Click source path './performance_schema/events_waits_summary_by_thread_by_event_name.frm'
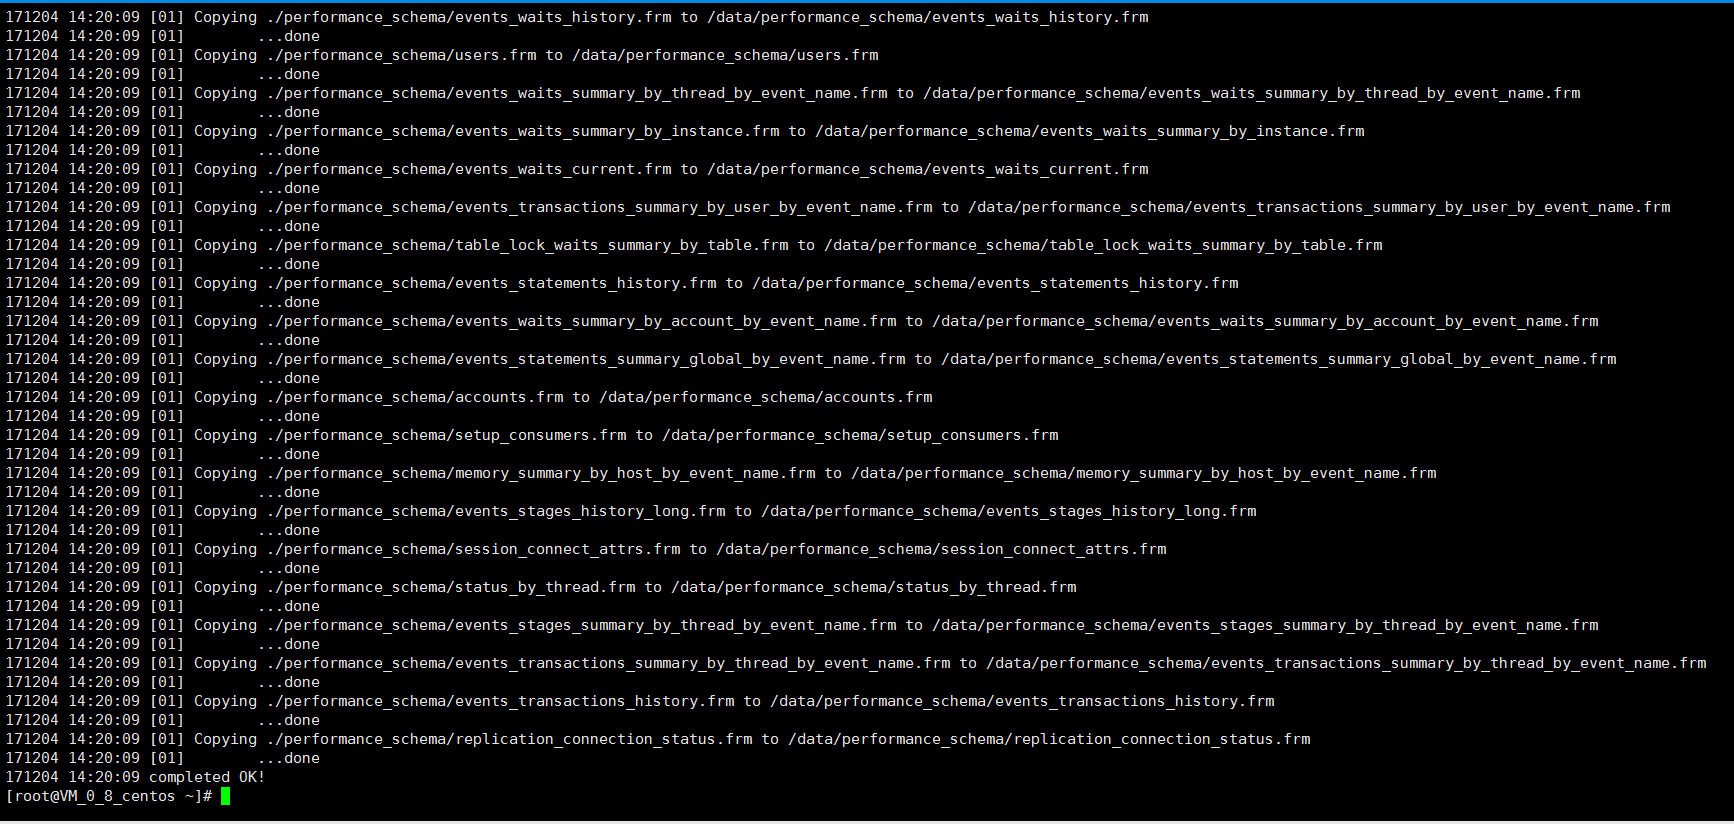 pyautogui.click(x=577, y=93)
